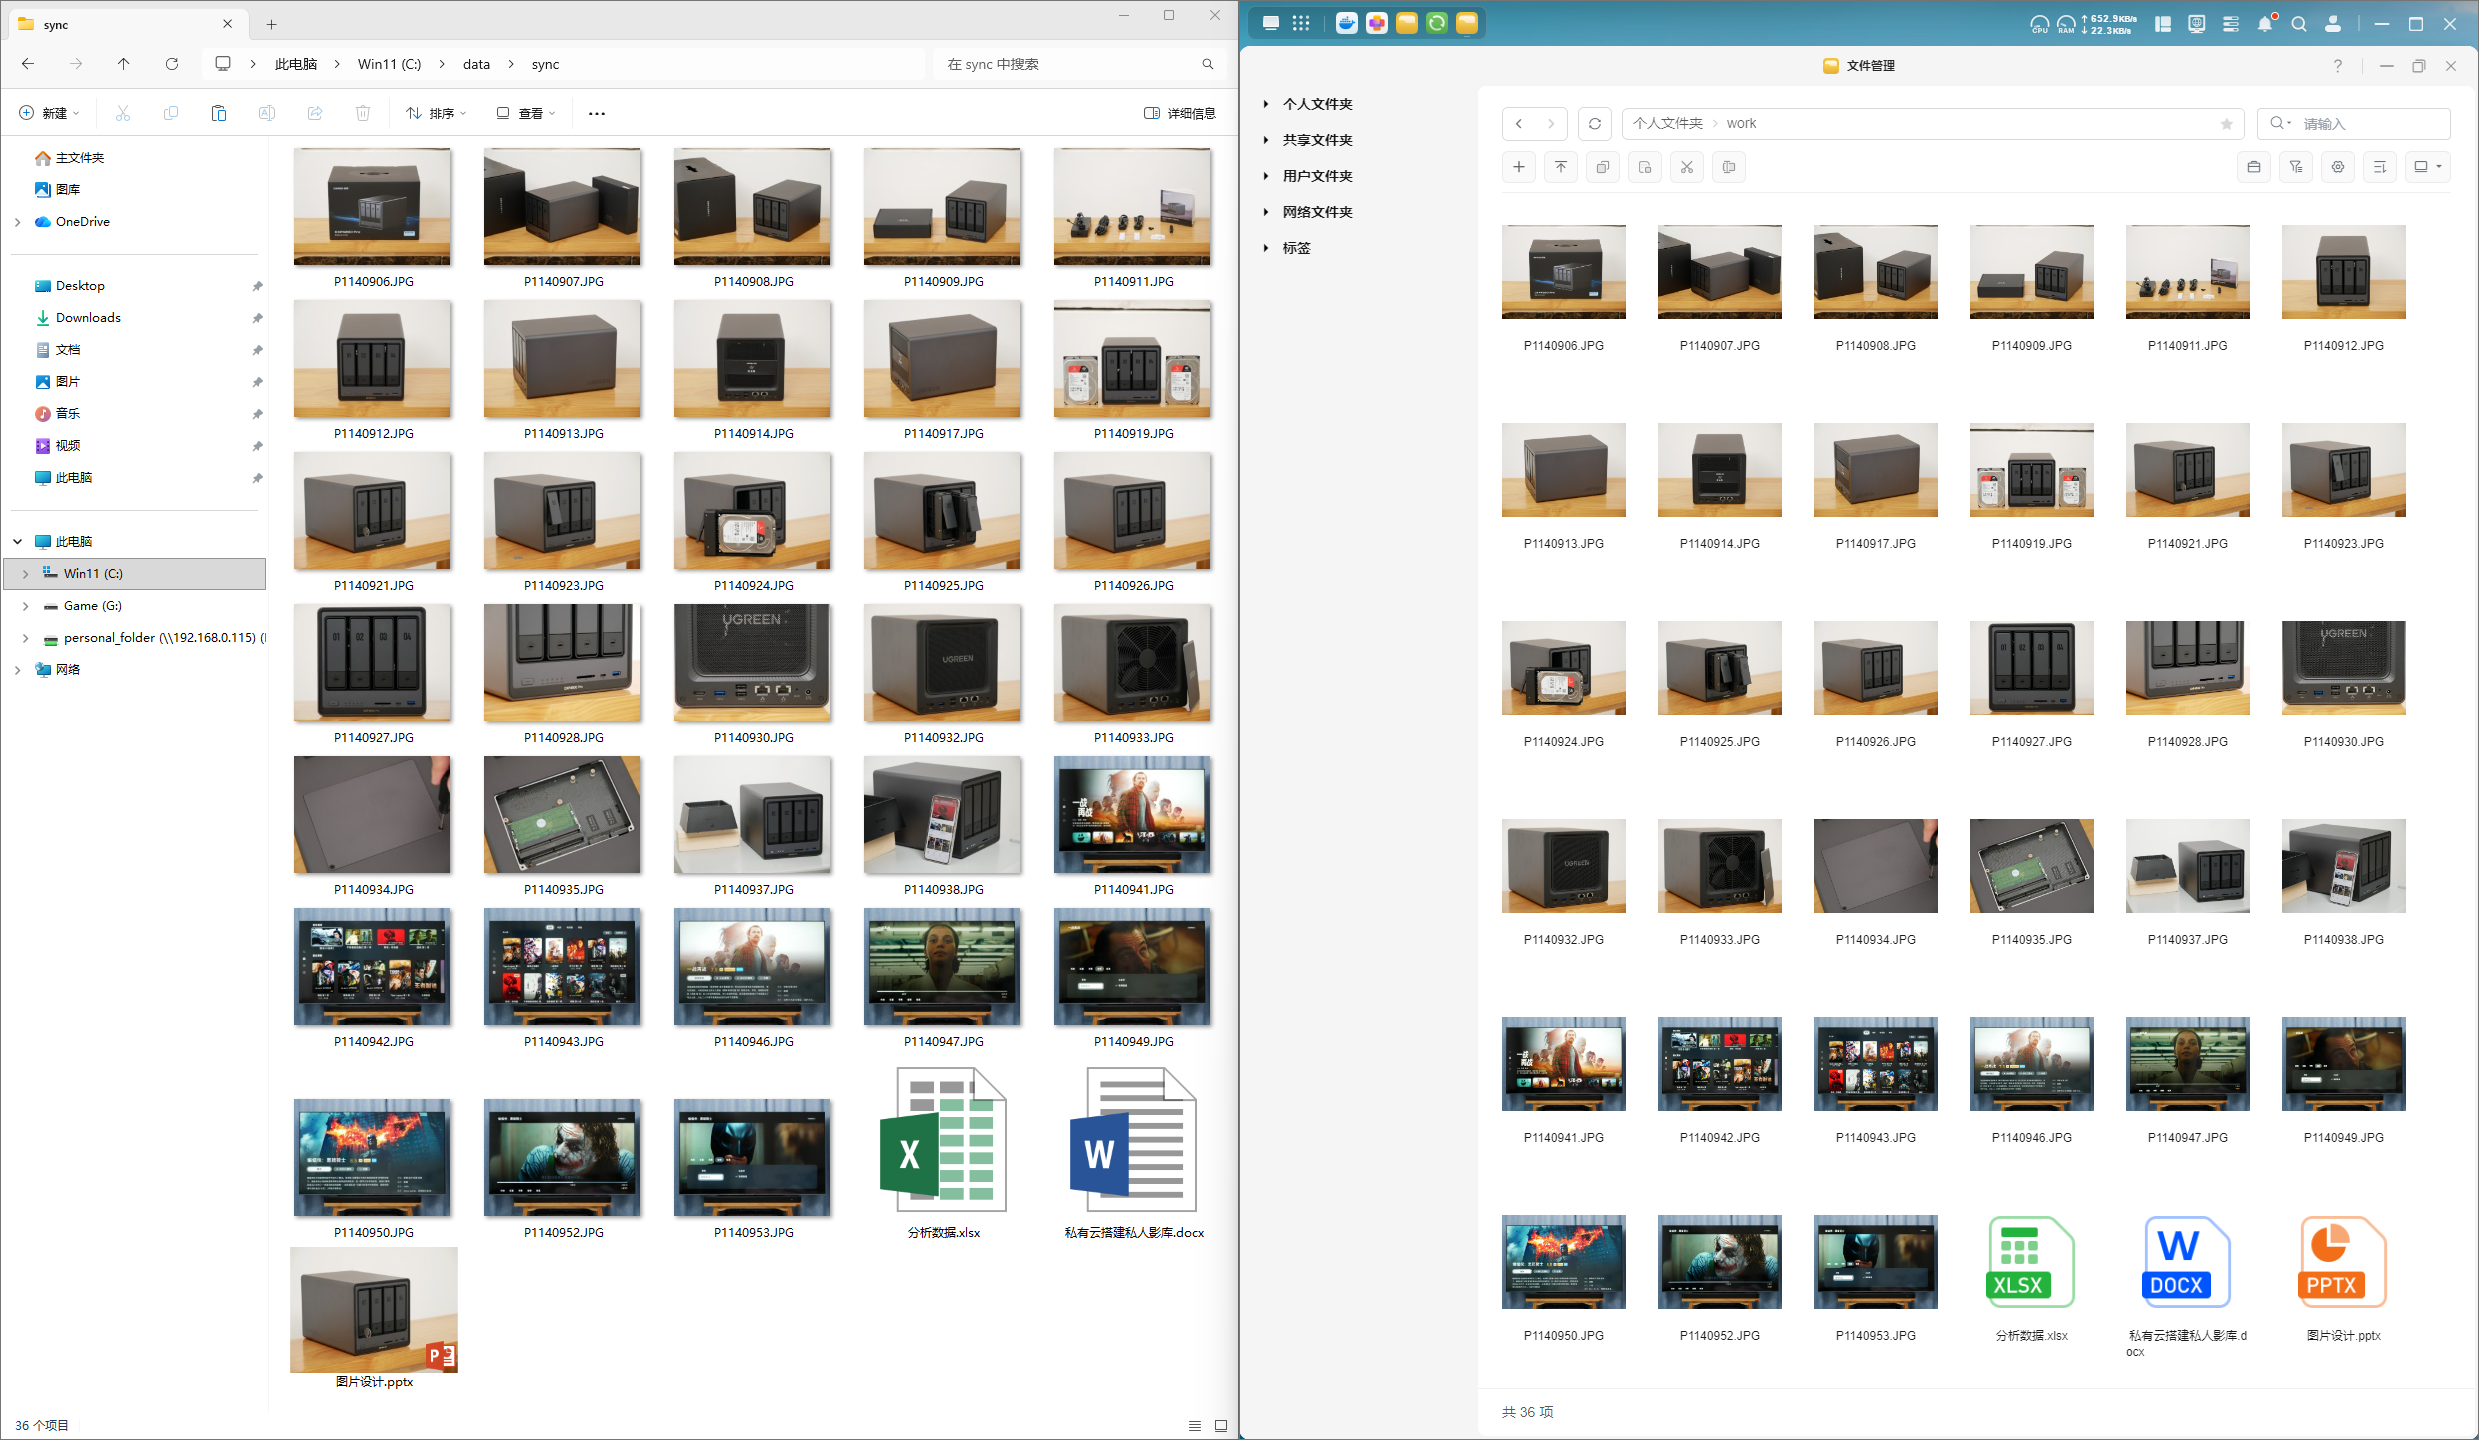Open the view mode dropdown in file manager
Viewport: 2479px width, 1440px height.
point(2427,167)
